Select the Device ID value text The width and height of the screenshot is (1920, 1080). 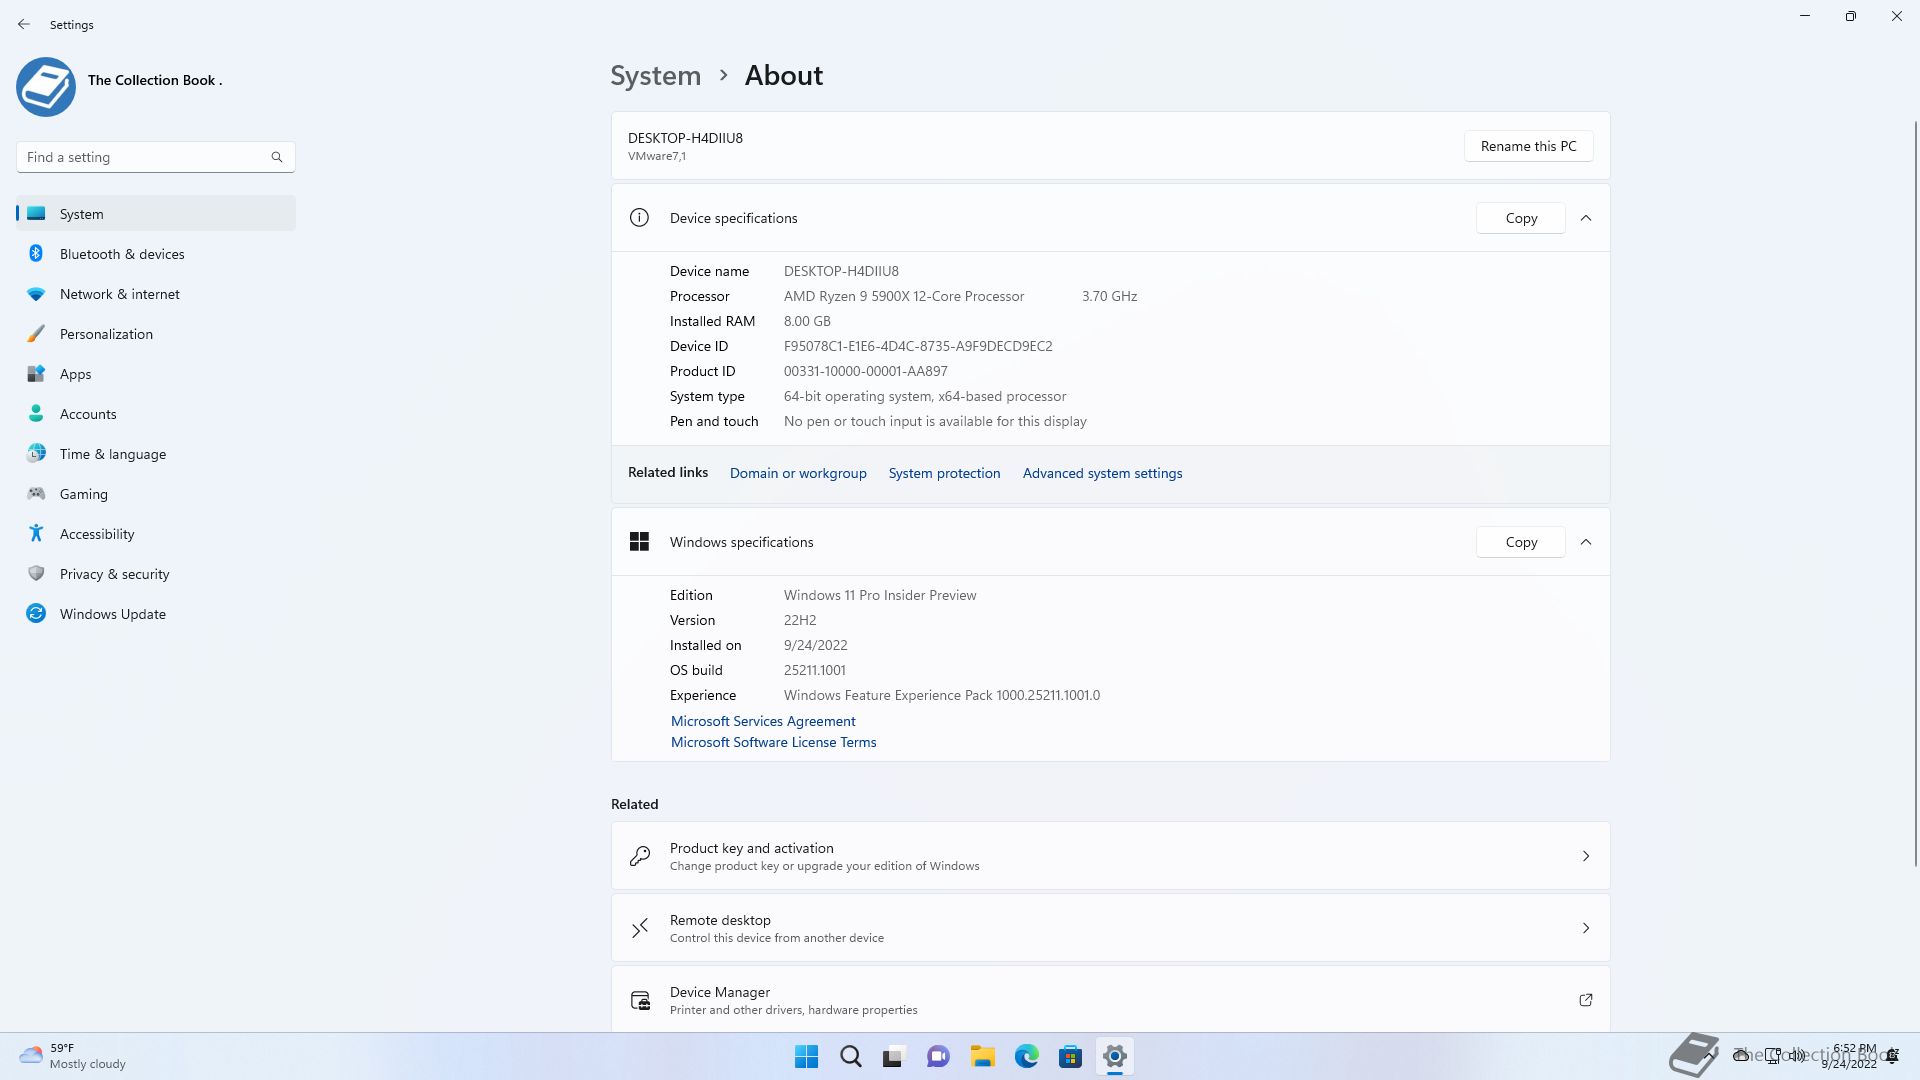(918, 346)
